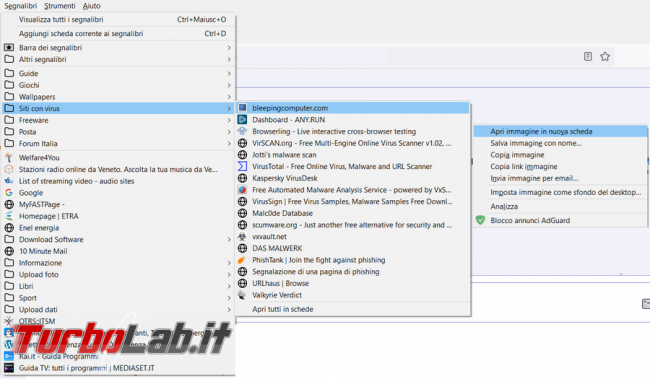Click the VirSCAN.org globe icon
Viewport: 650px width, 379px height.
point(243,143)
